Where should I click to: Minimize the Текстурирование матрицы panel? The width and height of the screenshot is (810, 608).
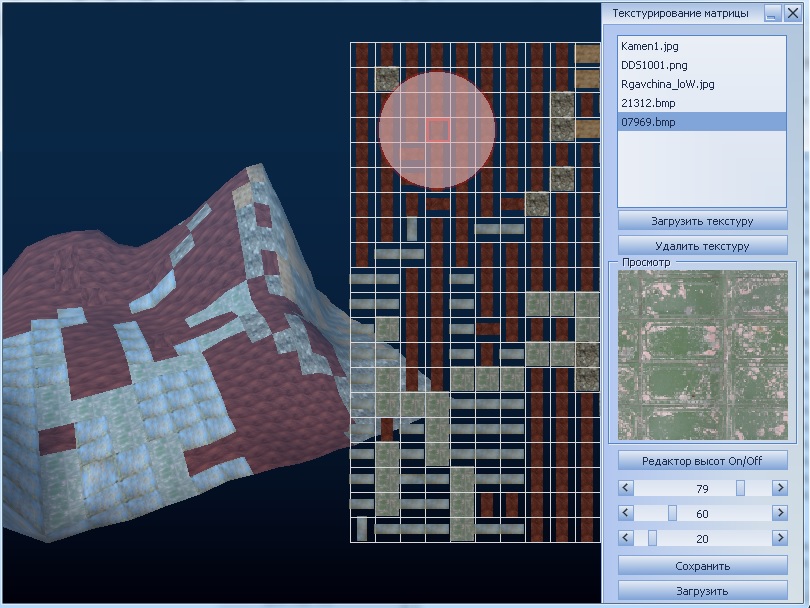pos(771,13)
